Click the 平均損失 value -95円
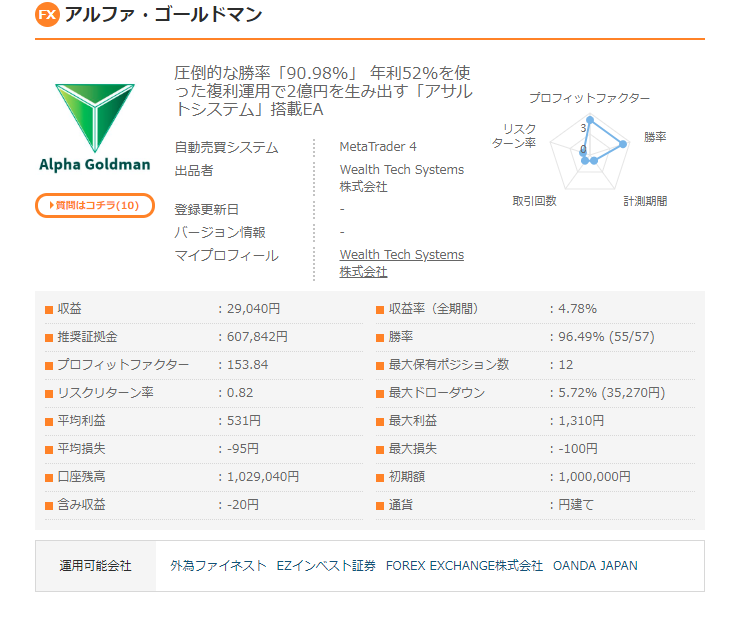729x624 pixels. tap(243, 449)
